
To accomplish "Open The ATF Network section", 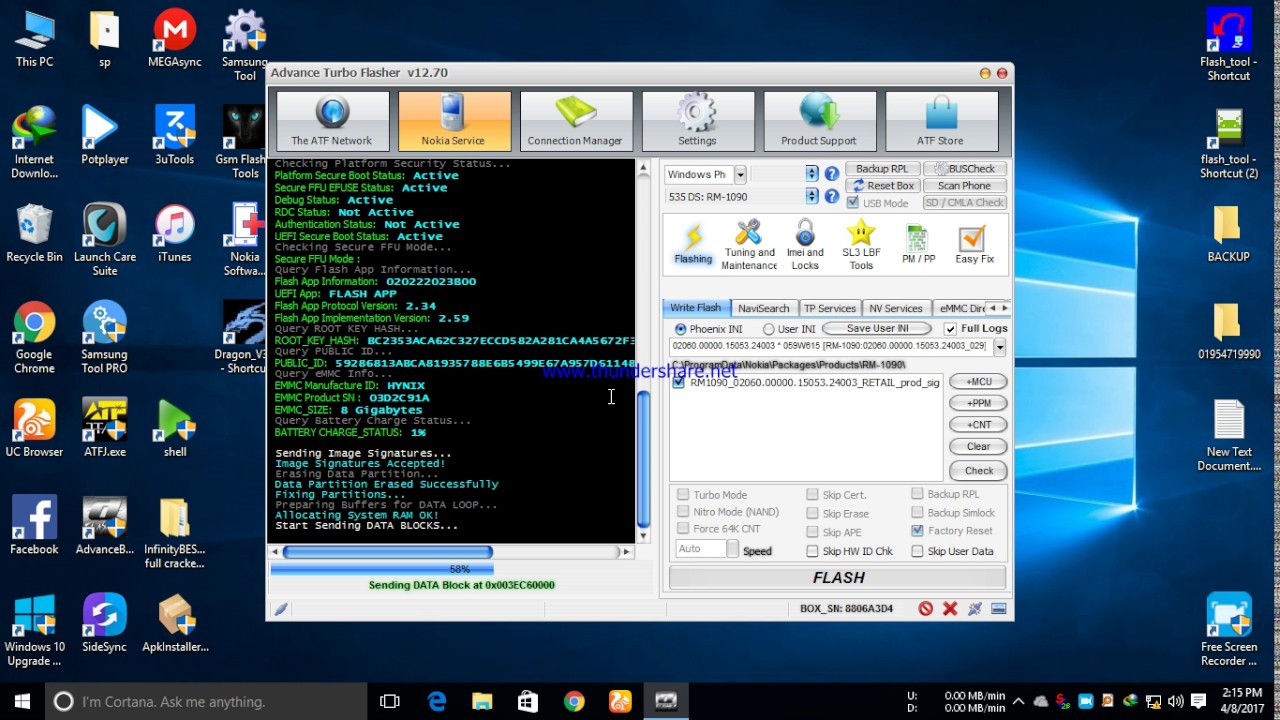I will (332, 121).
